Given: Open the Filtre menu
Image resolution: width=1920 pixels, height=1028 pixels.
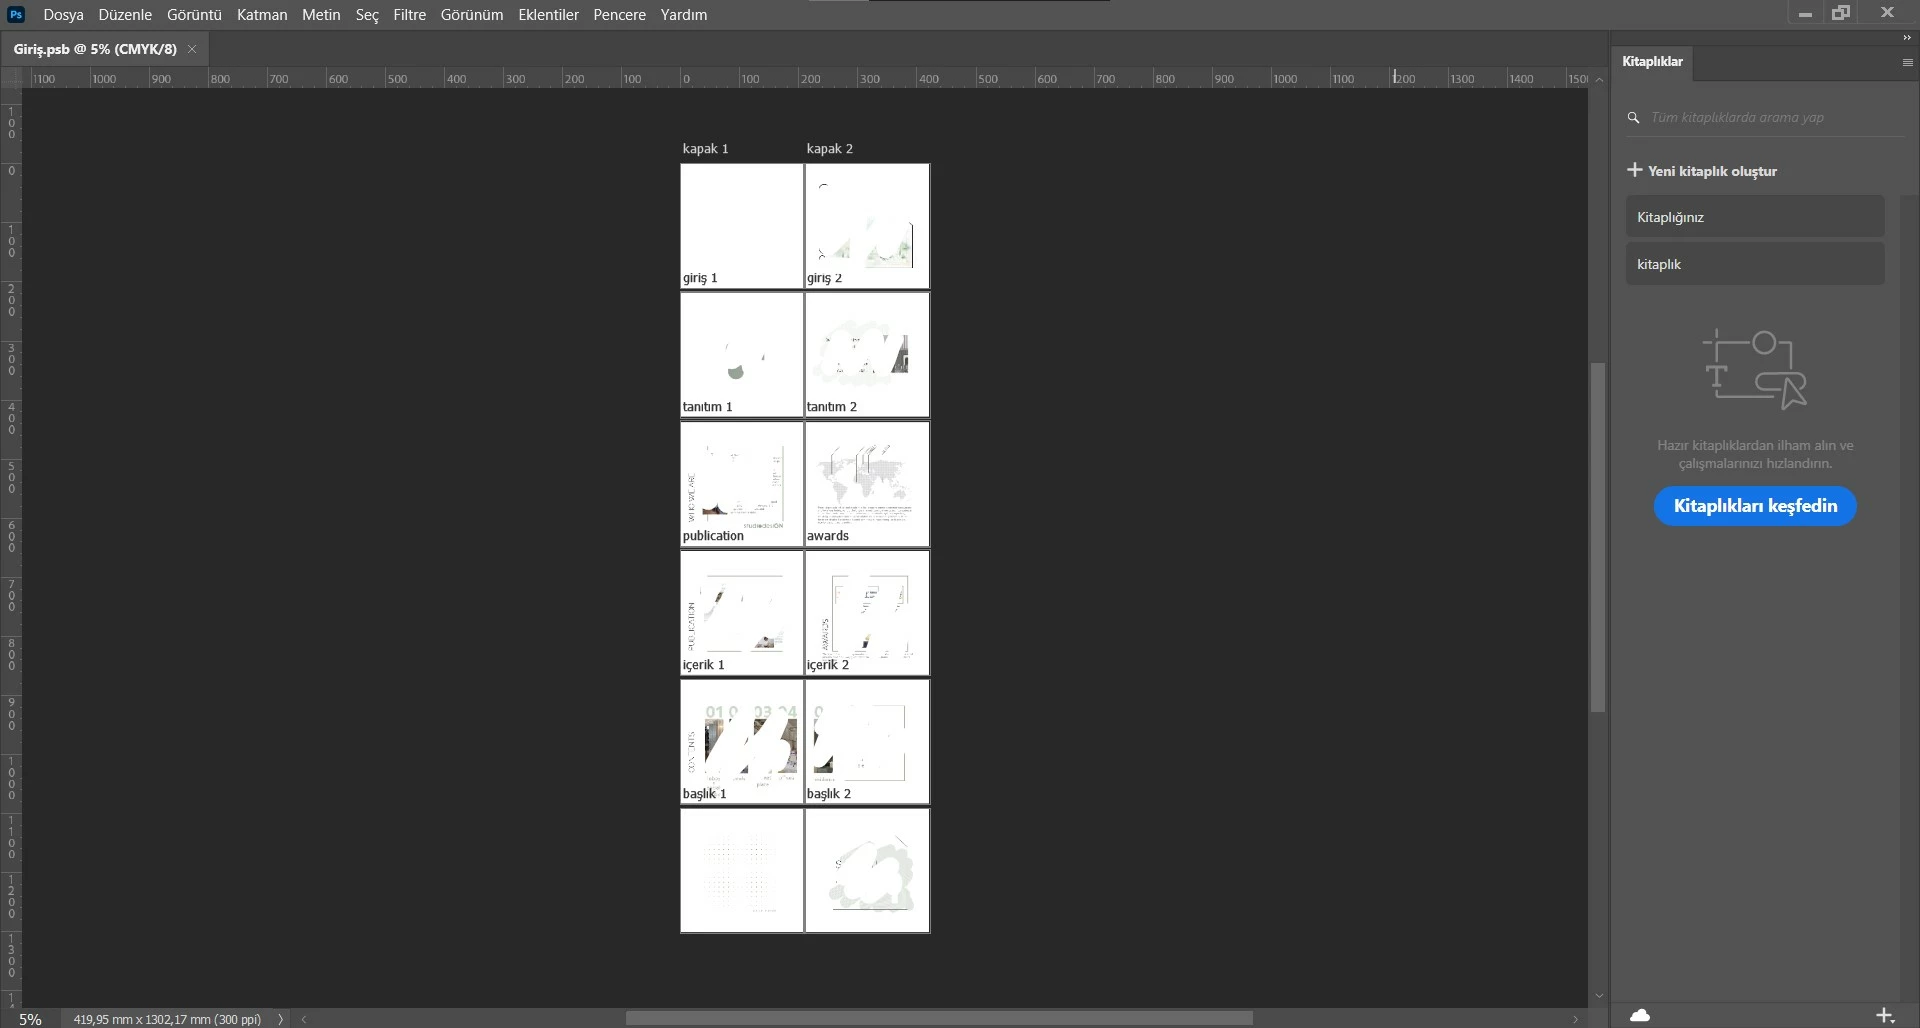Looking at the screenshot, I should pyautogui.click(x=410, y=15).
